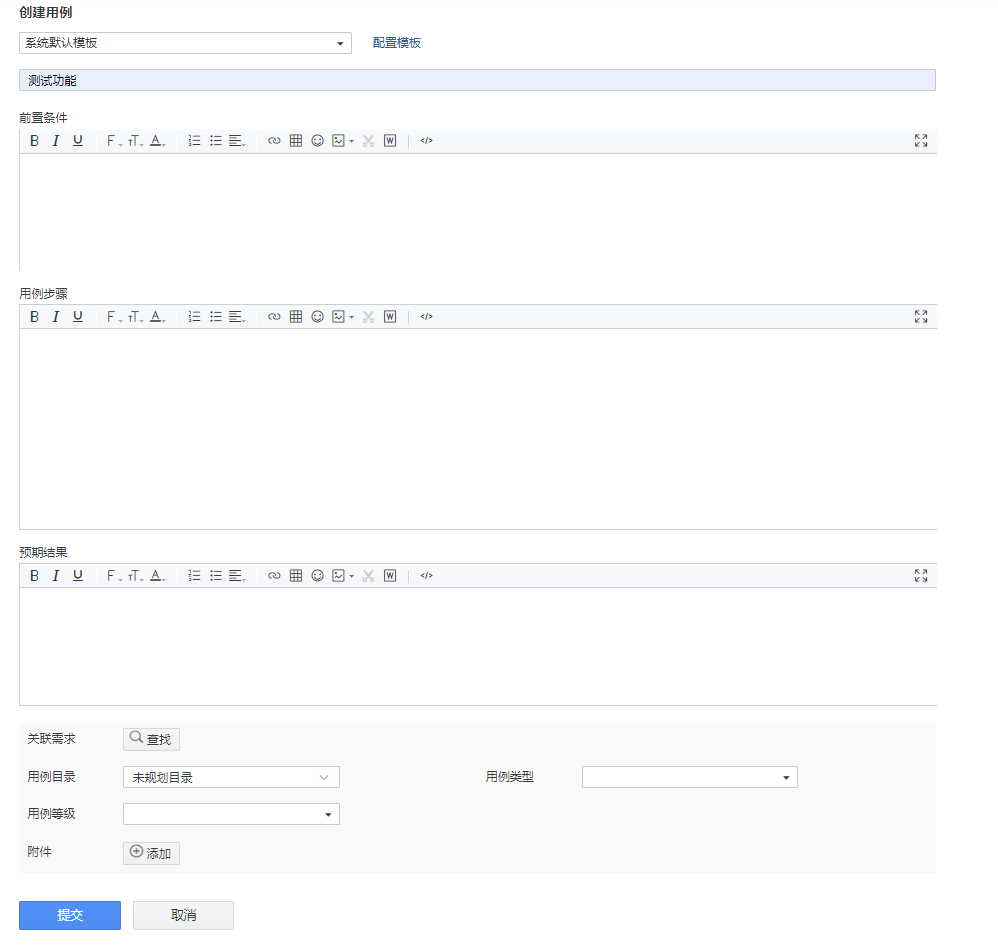
Task: Open font size dropdown in 预期结果 toolbar
Action: coord(136,575)
